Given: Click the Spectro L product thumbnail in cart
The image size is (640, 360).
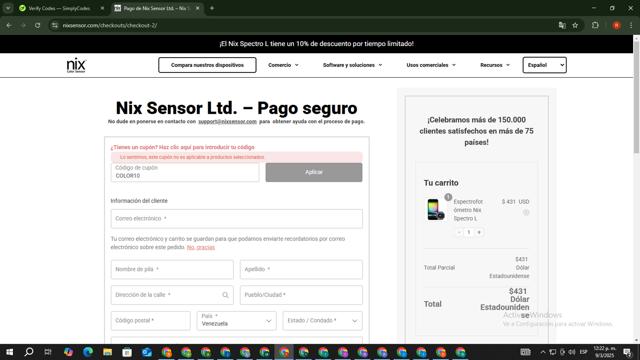Looking at the screenshot, I should (436, 209).
